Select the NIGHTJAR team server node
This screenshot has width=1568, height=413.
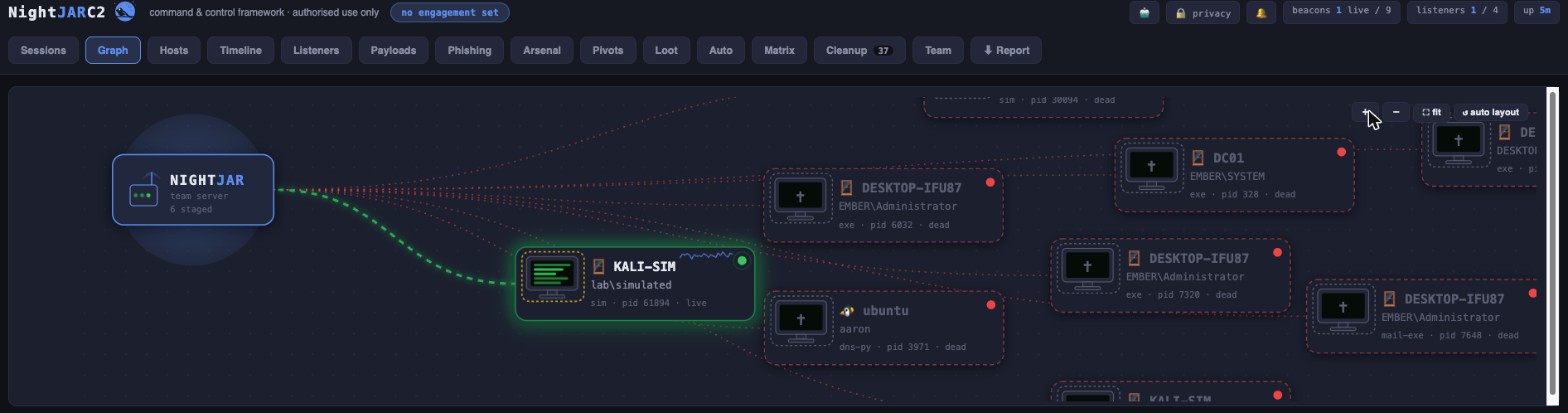pyautogui.click(x=193, y=190)
